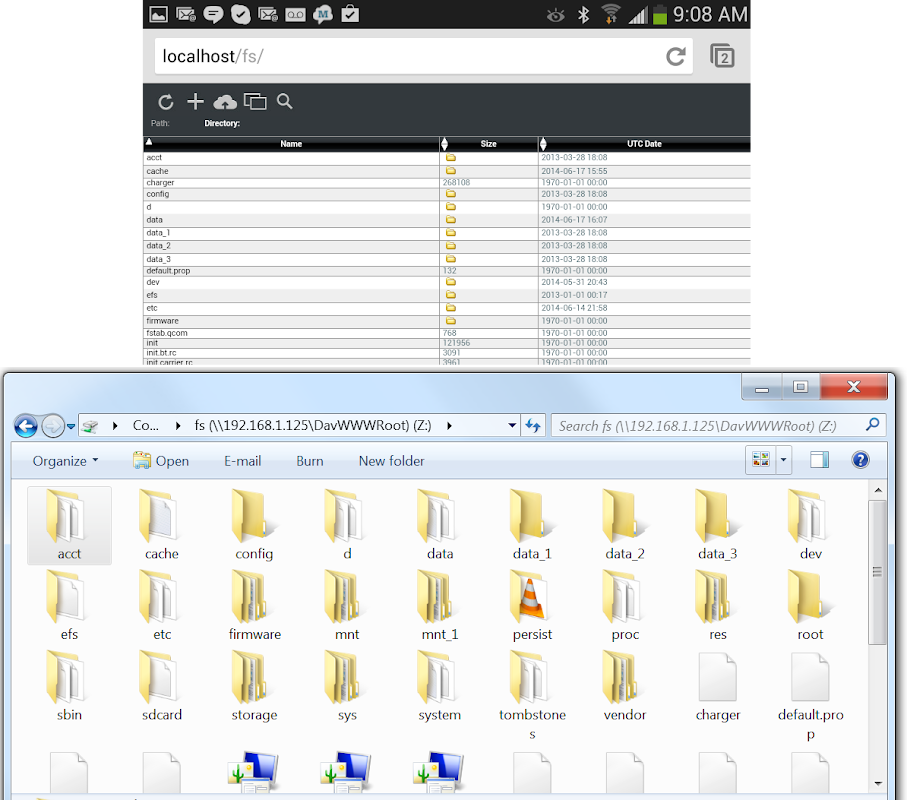Screen dimensions: 907x800
Task: Open the browser tabs counter
Action: 721,56
